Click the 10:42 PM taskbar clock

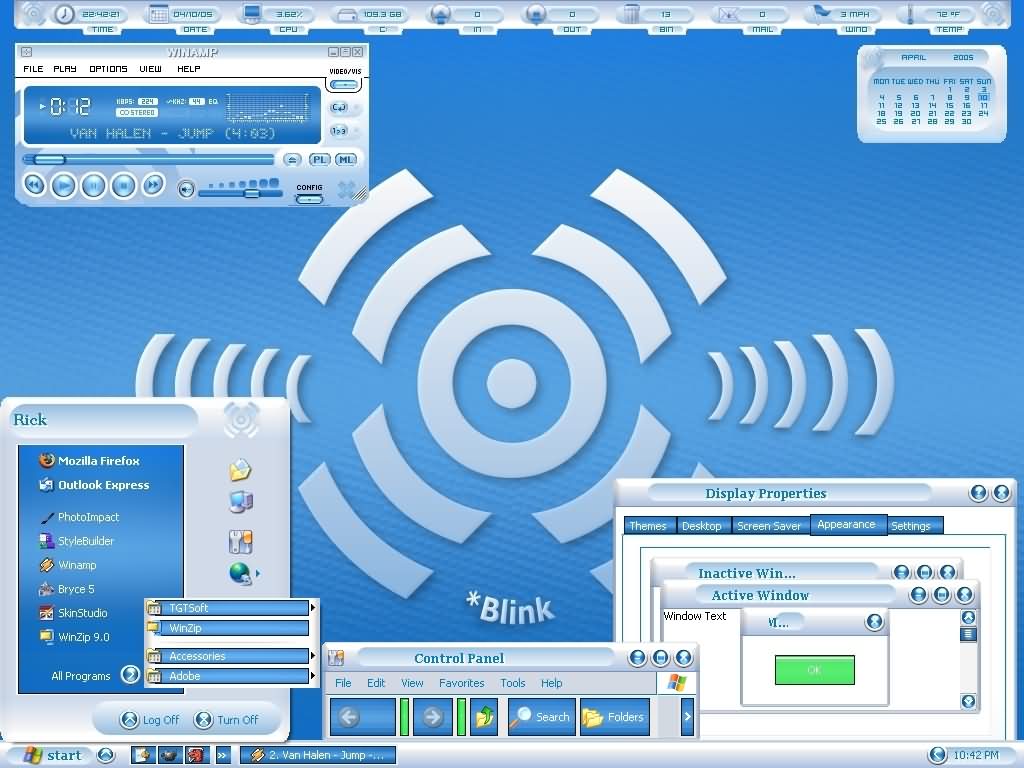point(976,756)
